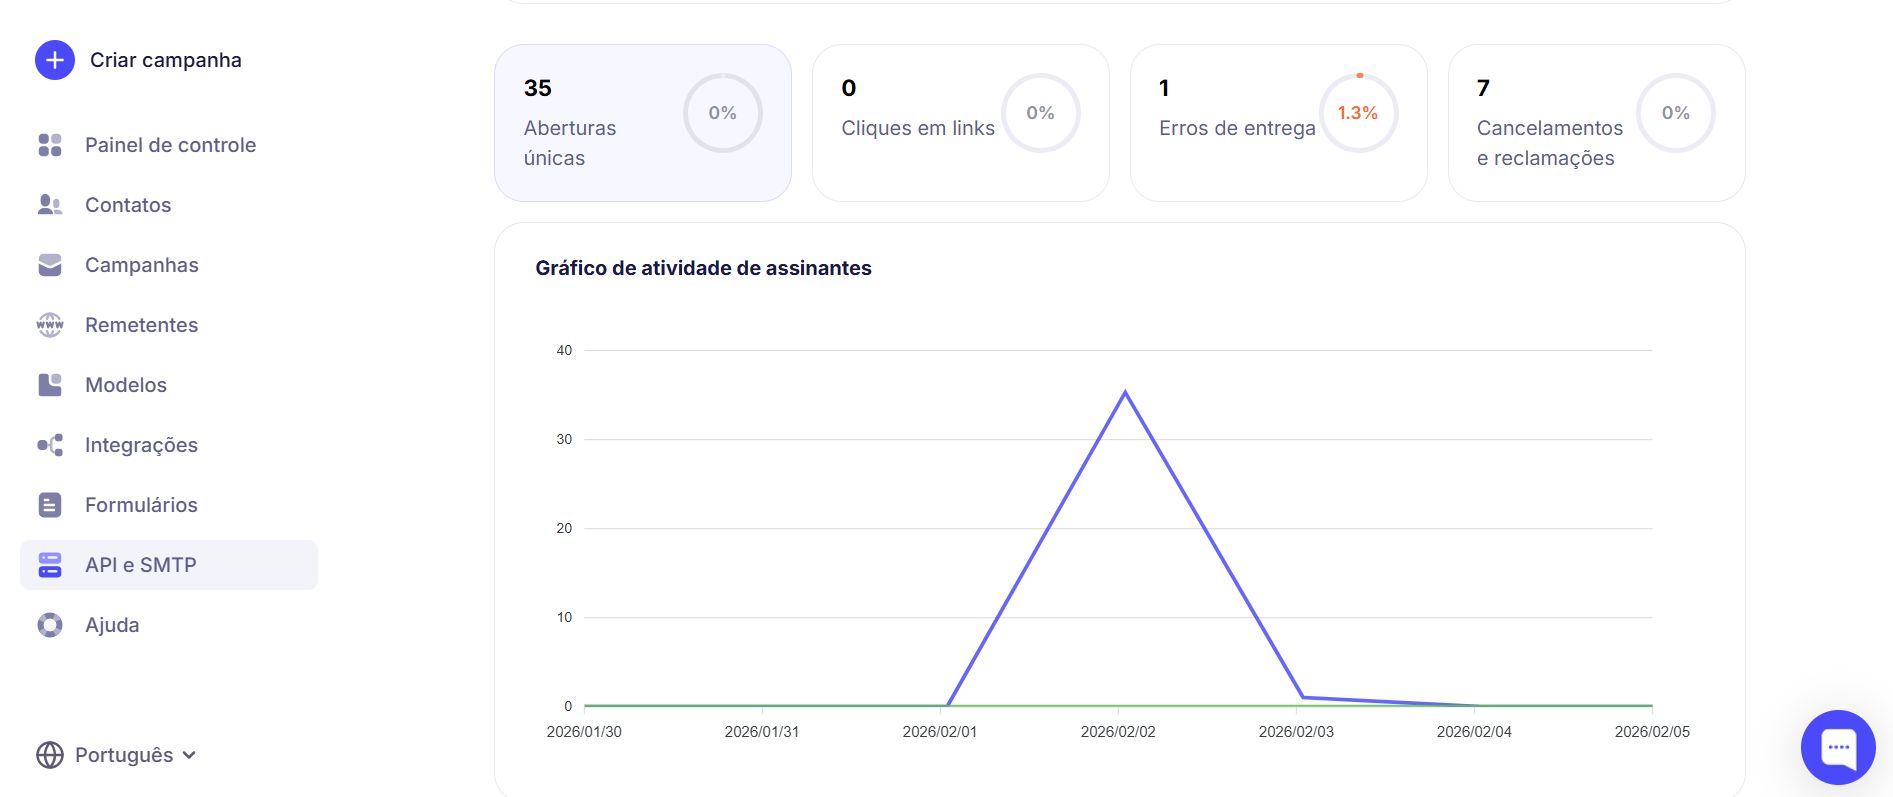Open Painel de controle grid icon
Viewport: 1893px width, 797px height.
tap(50, 145)
